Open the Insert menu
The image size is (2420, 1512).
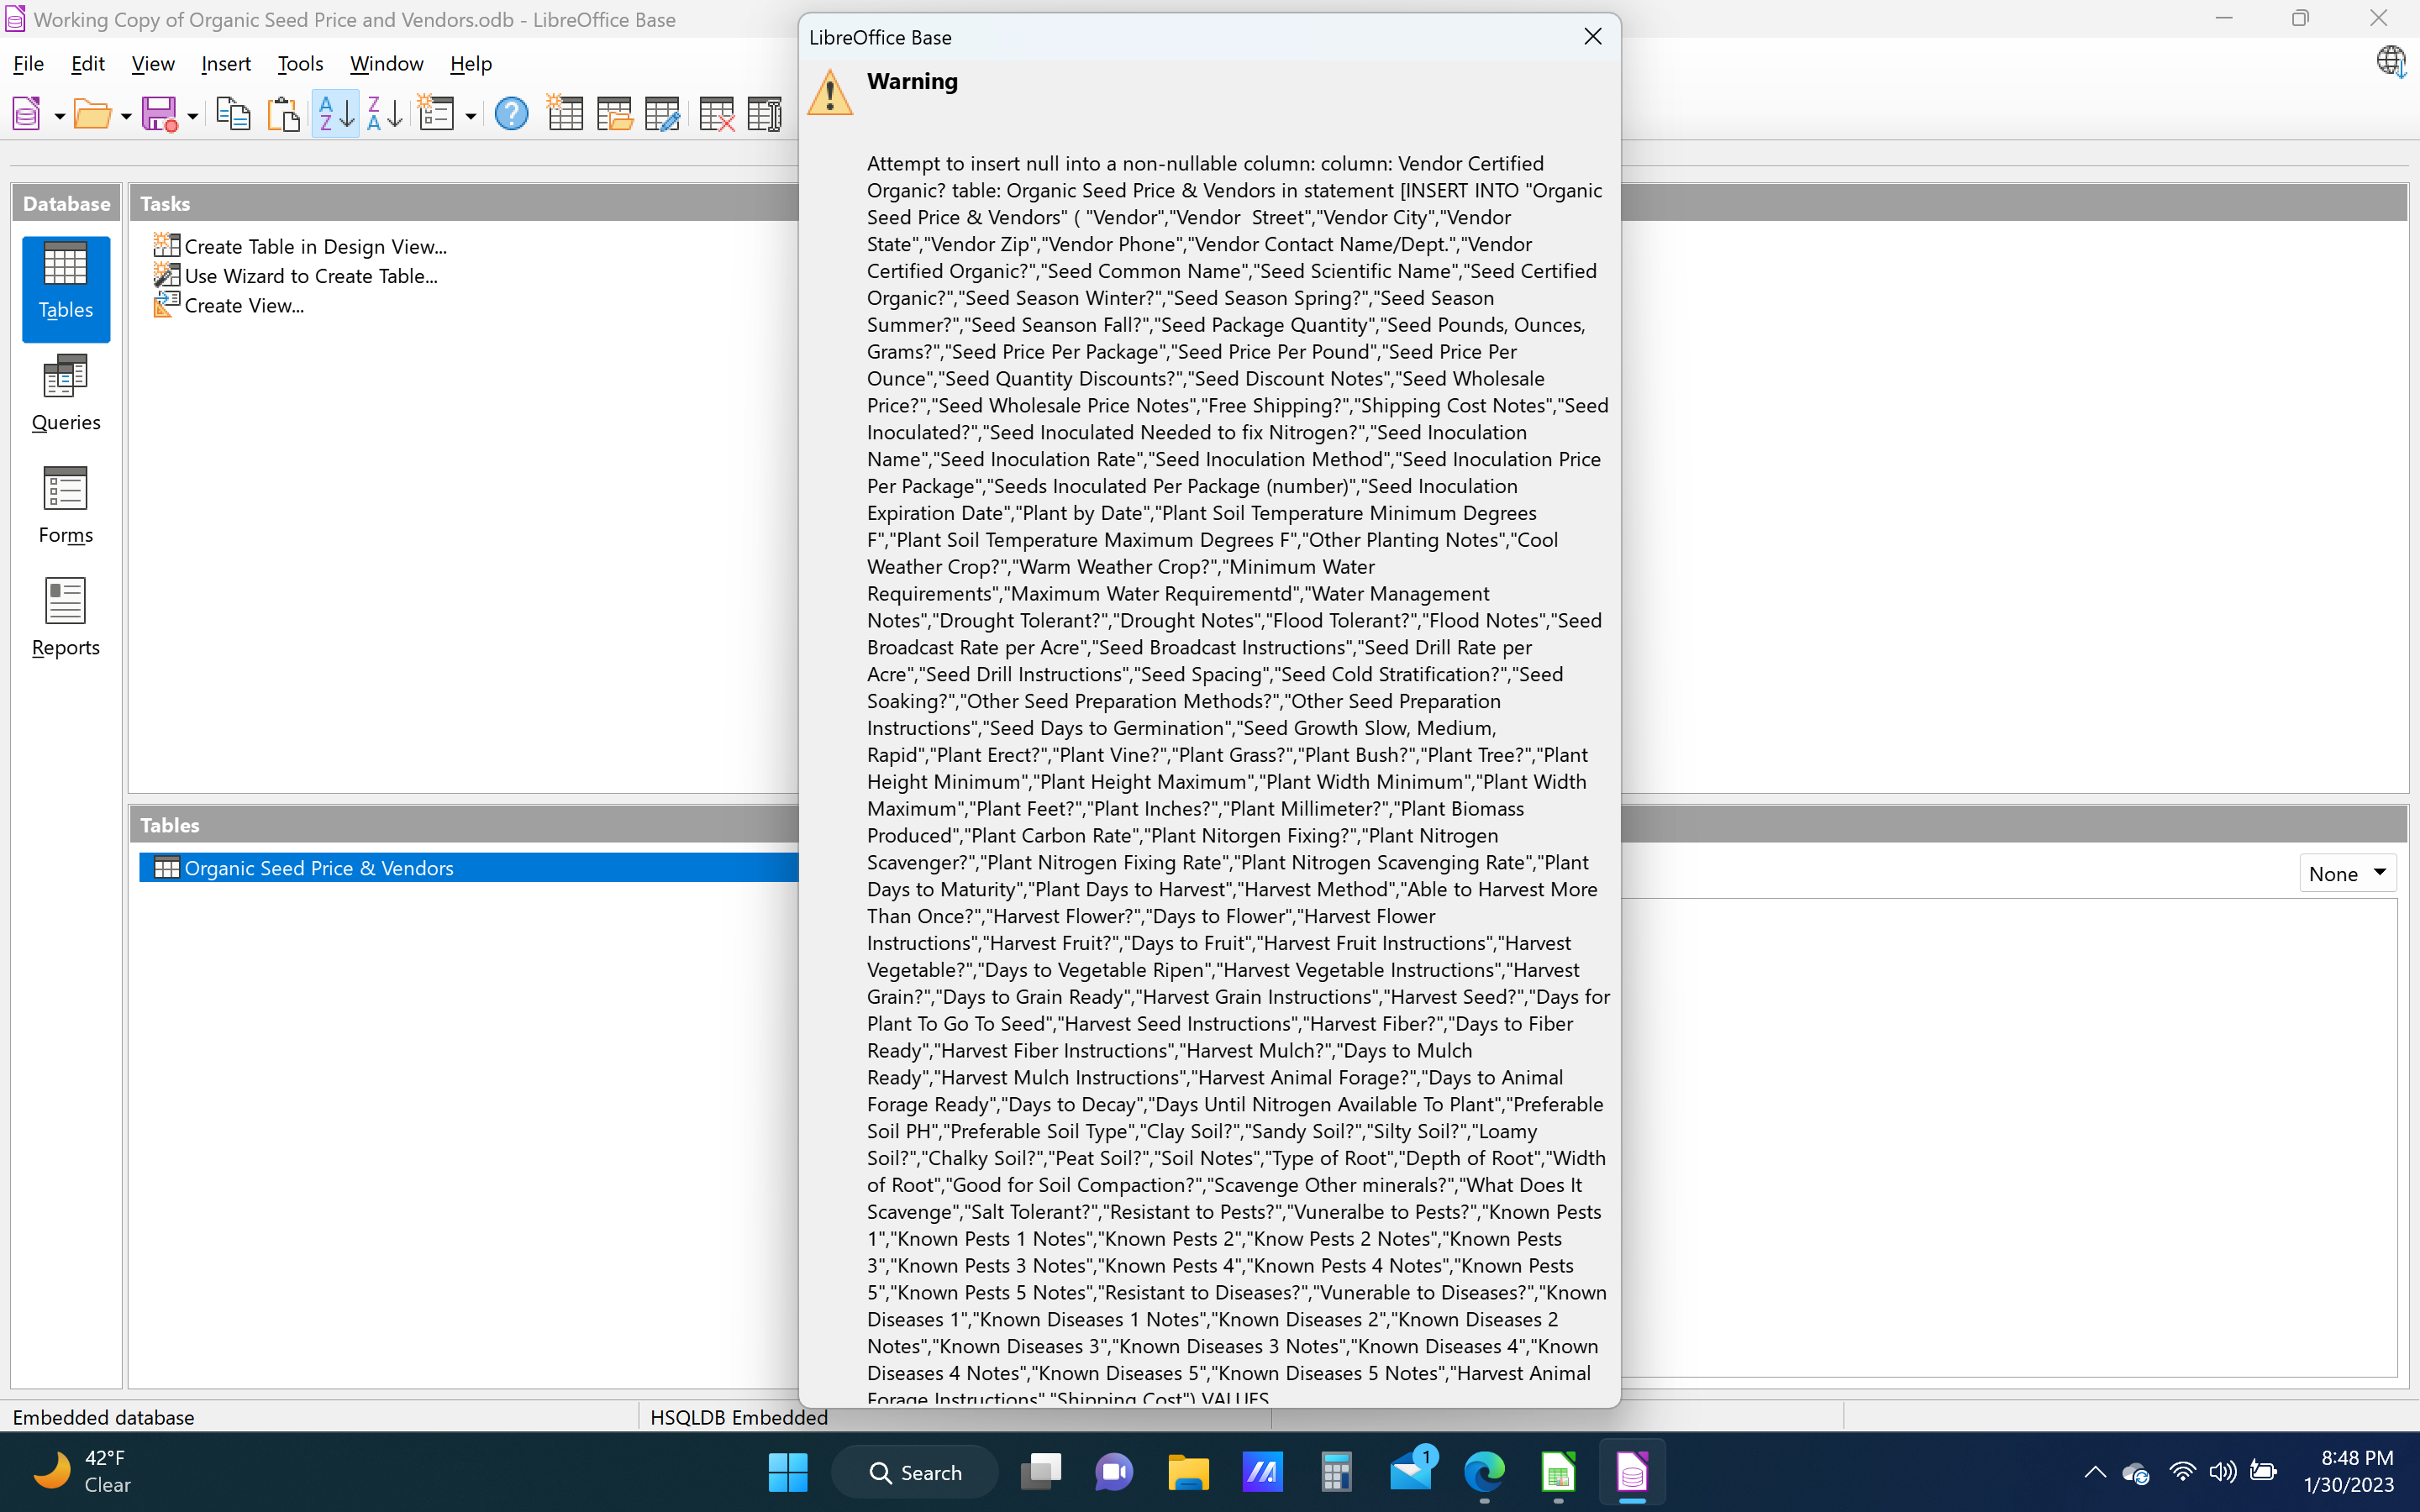(x=226, y=64)
